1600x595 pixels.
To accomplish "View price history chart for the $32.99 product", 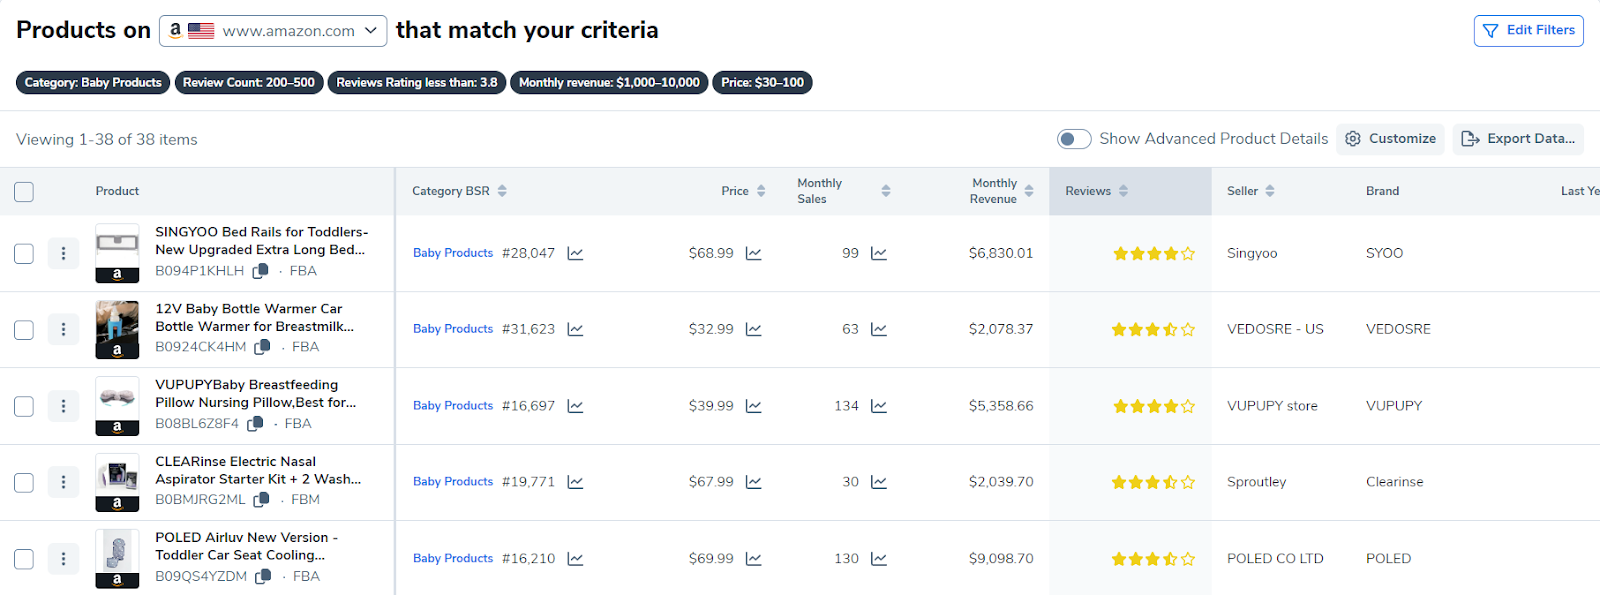I will [753, 329].
